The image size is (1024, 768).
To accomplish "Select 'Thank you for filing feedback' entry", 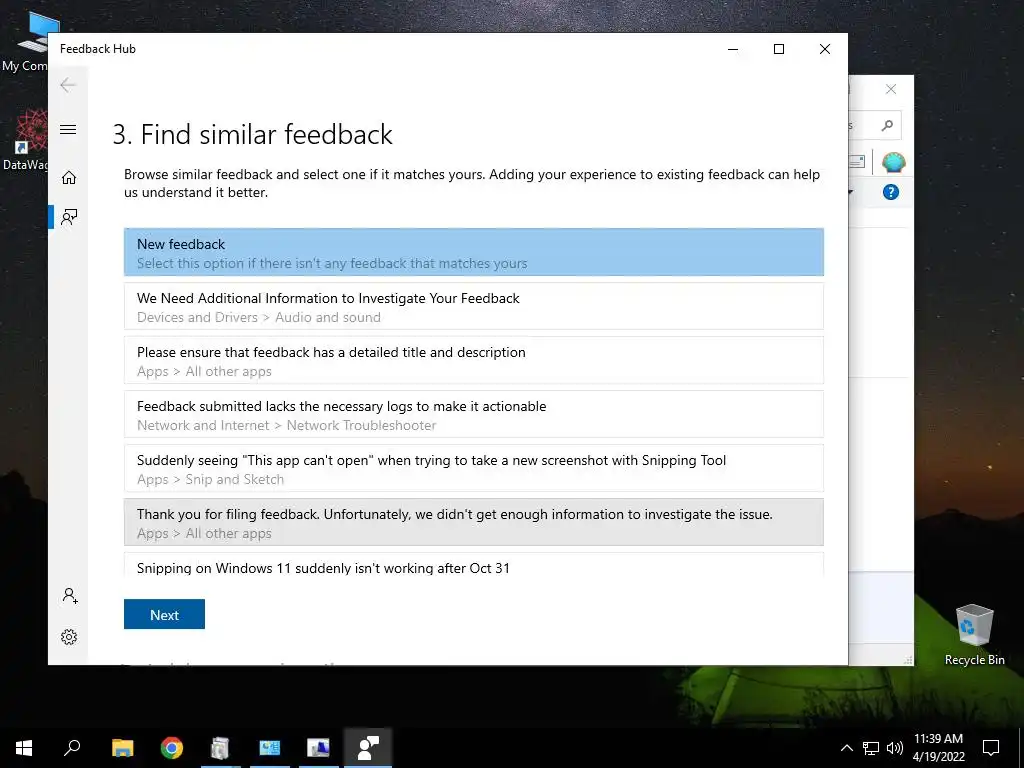I will click(x=473, y=522).
